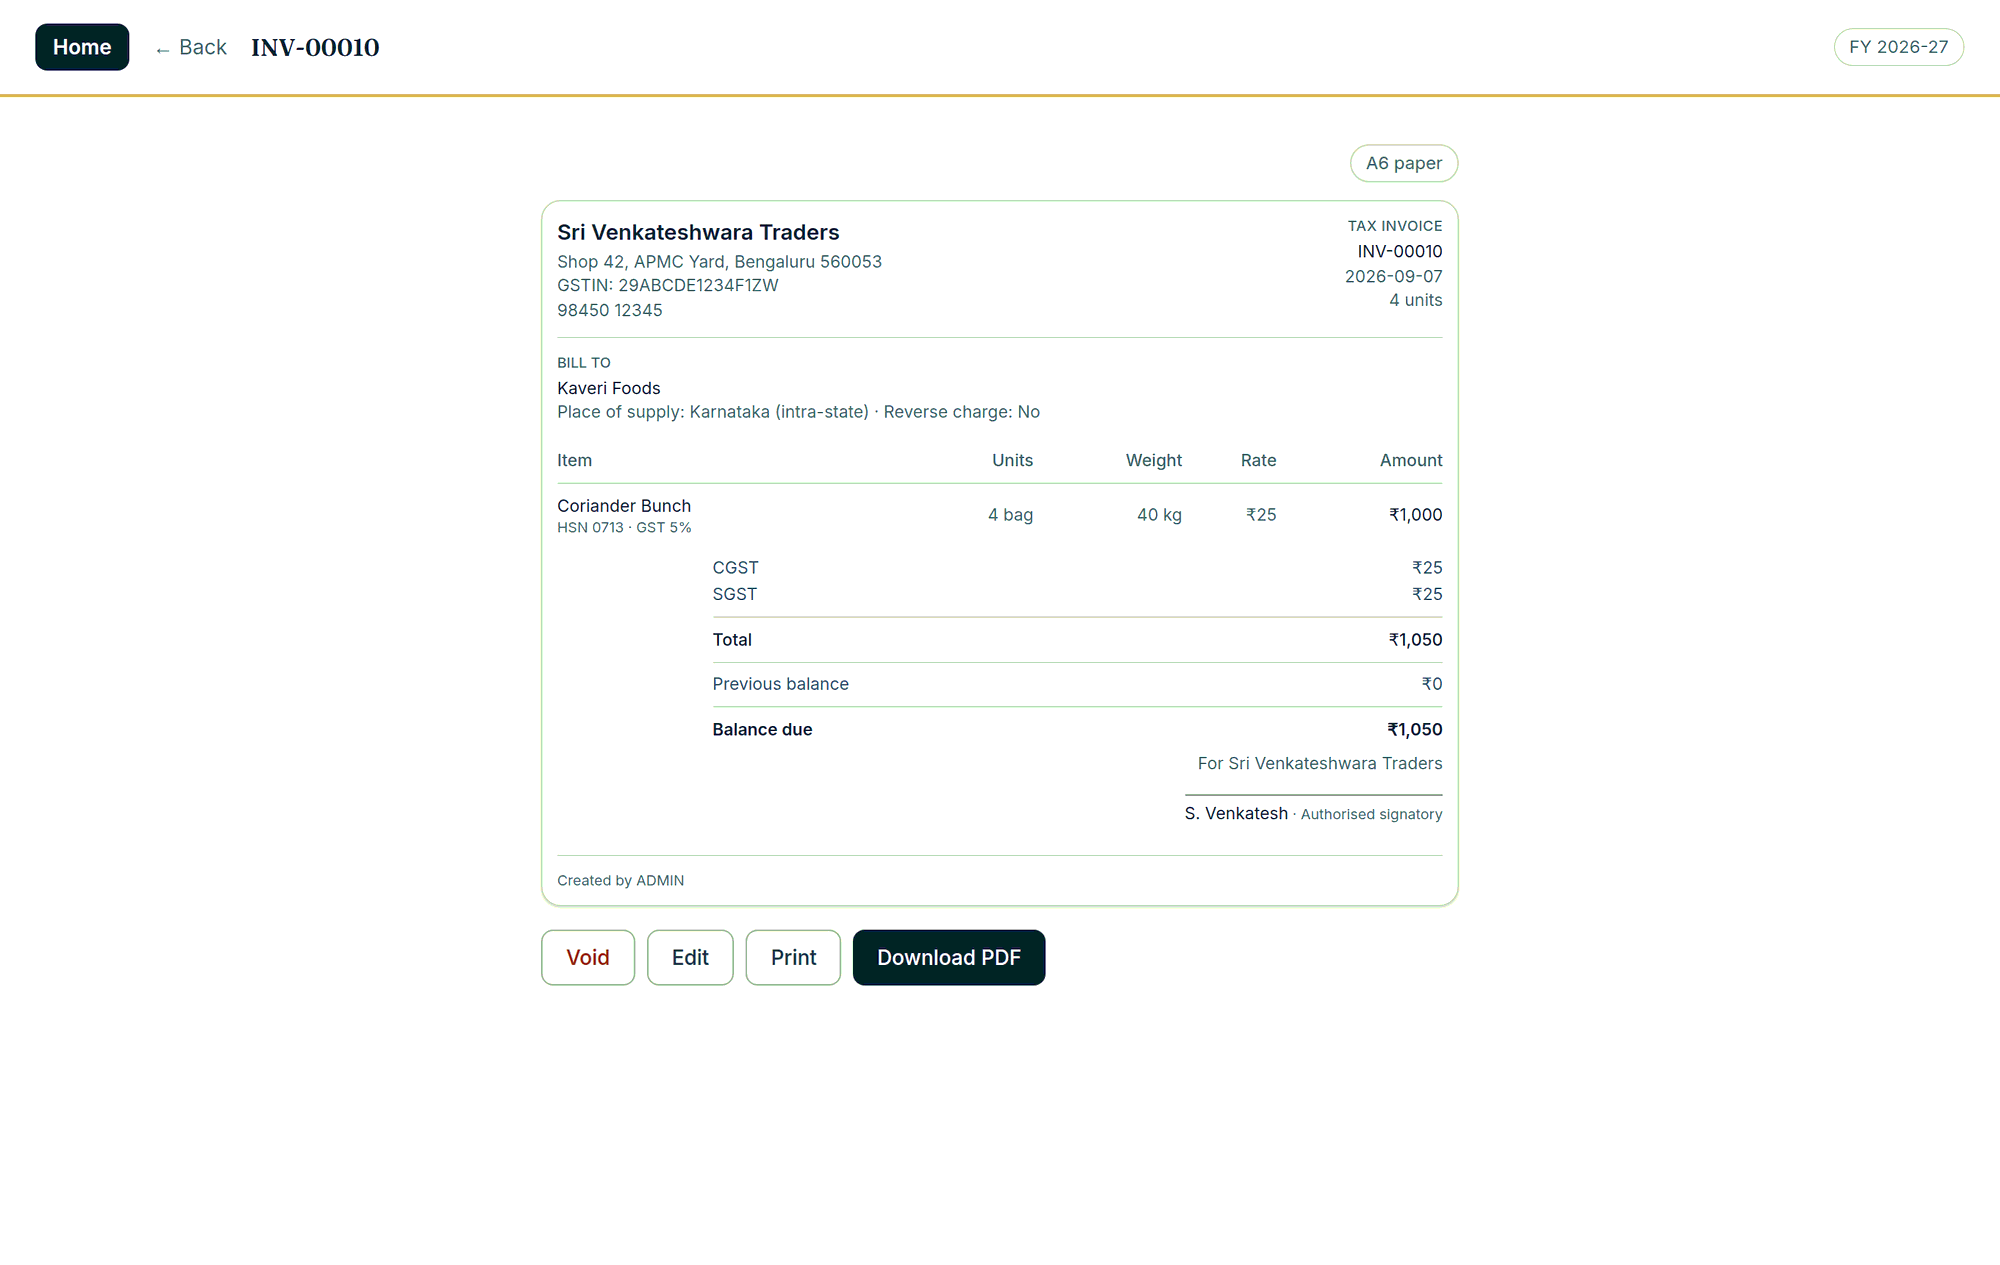Select HSN 0713 · GST 5% text
Image resolution: width=2000 pixels, height=1265 pixels.
coord(624,527)
